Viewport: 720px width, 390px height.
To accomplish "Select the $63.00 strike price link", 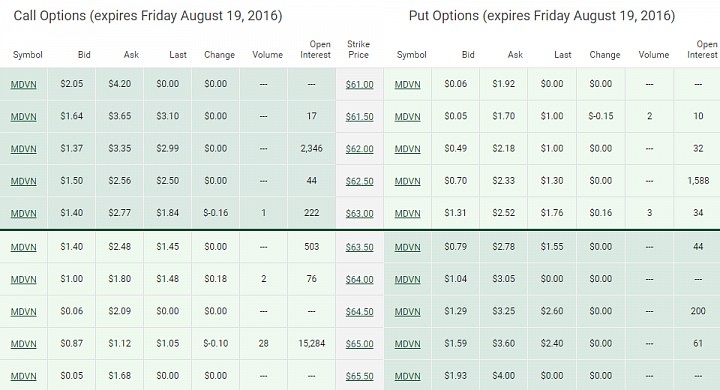I will pos(359,214).
